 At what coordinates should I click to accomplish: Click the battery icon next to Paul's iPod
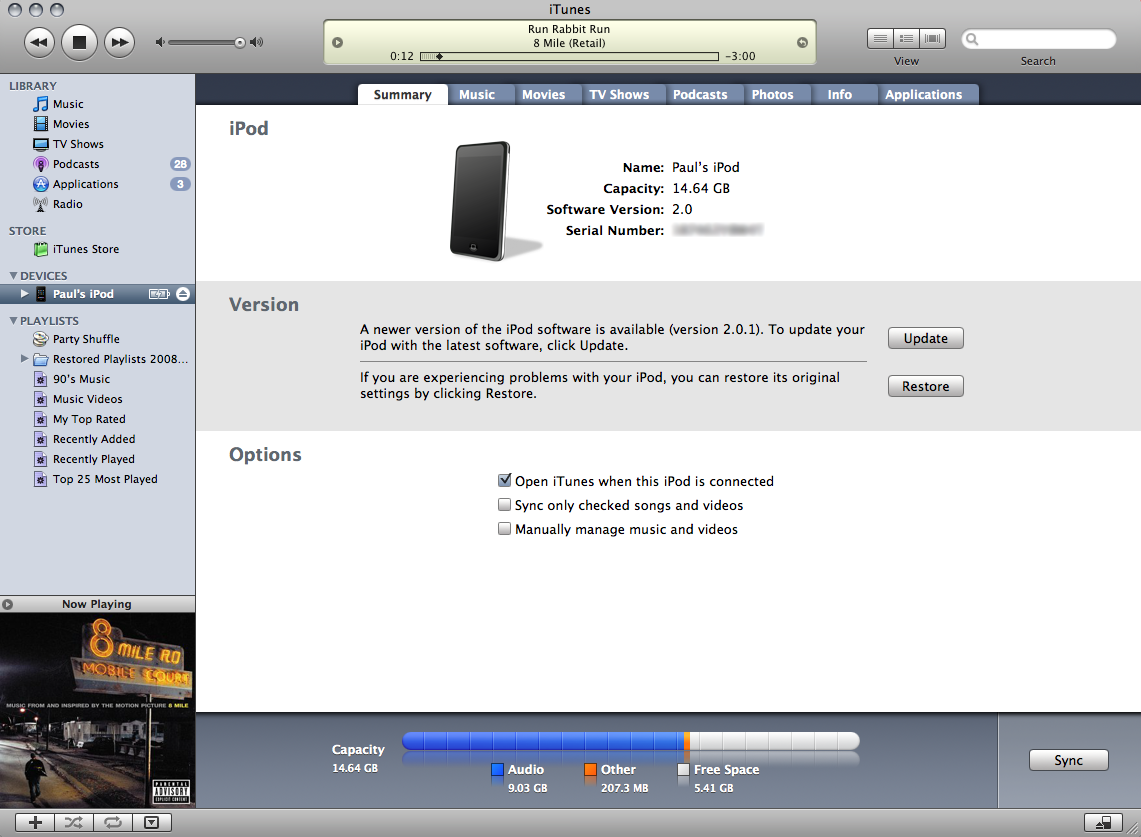[x=159, y=294]
